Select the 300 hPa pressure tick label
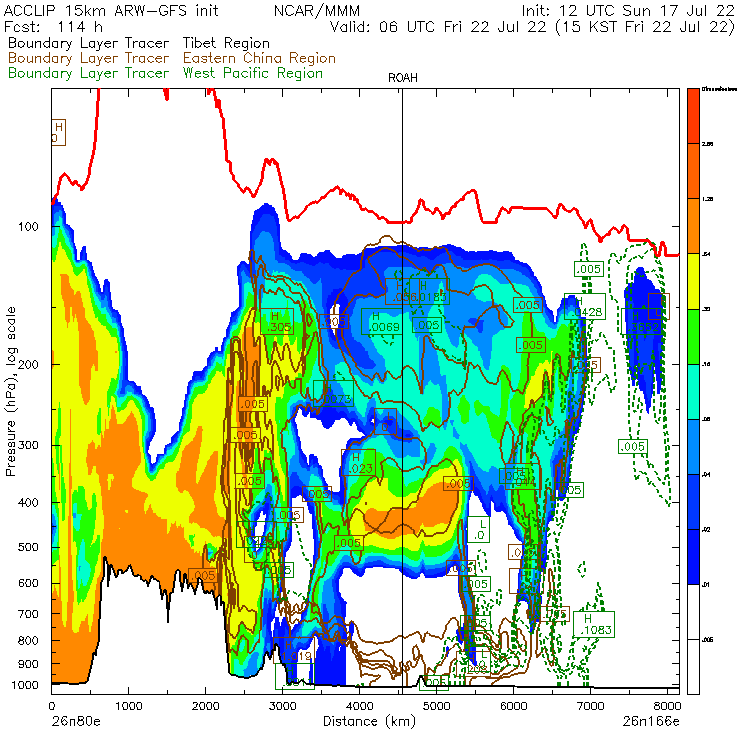Screen dimensions: 740x740 point(28,445)
